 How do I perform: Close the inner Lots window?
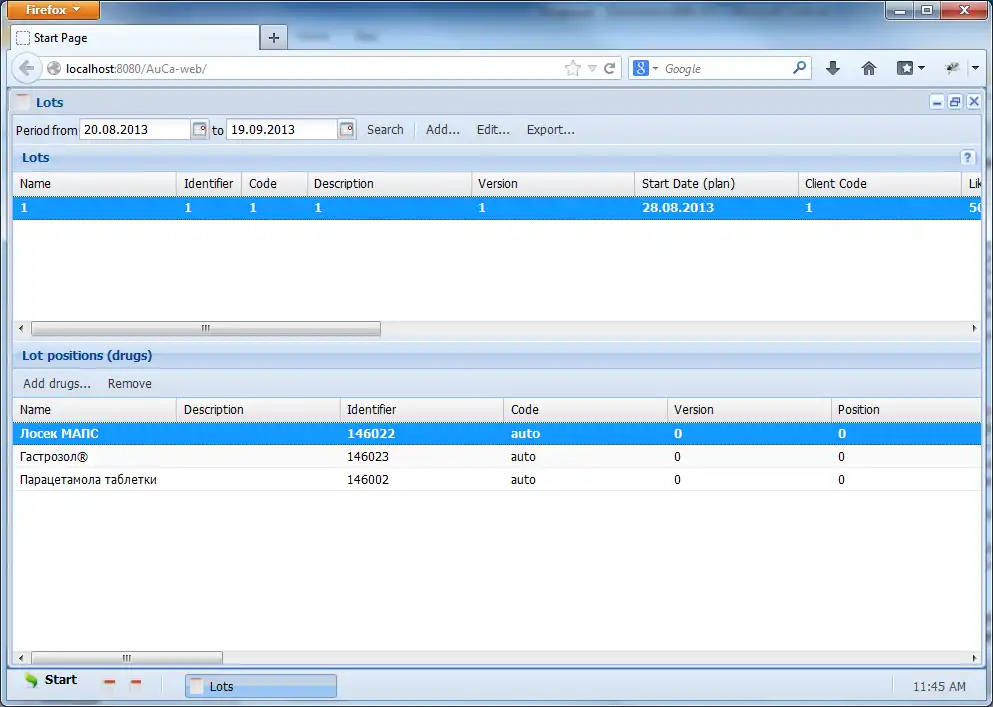pos(974,102)
